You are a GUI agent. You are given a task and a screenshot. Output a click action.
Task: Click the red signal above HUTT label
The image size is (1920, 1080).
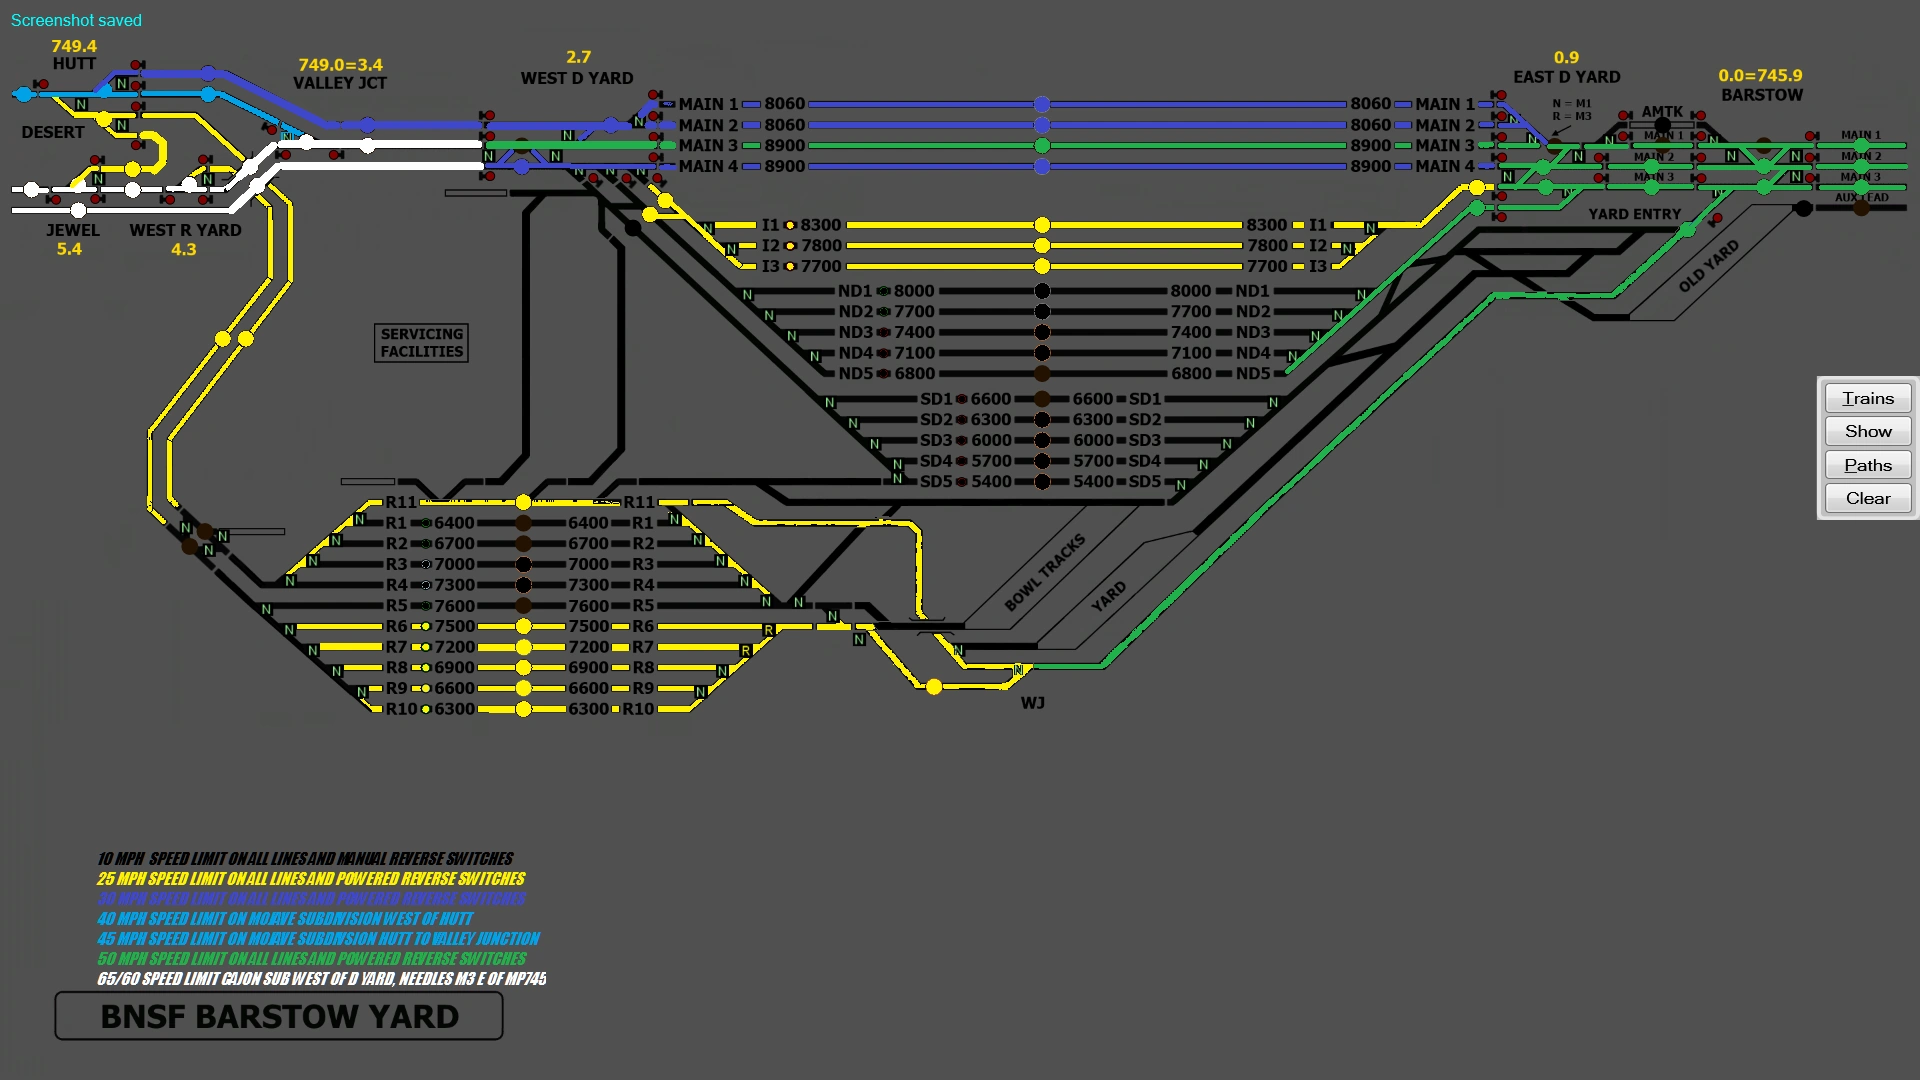137,65
